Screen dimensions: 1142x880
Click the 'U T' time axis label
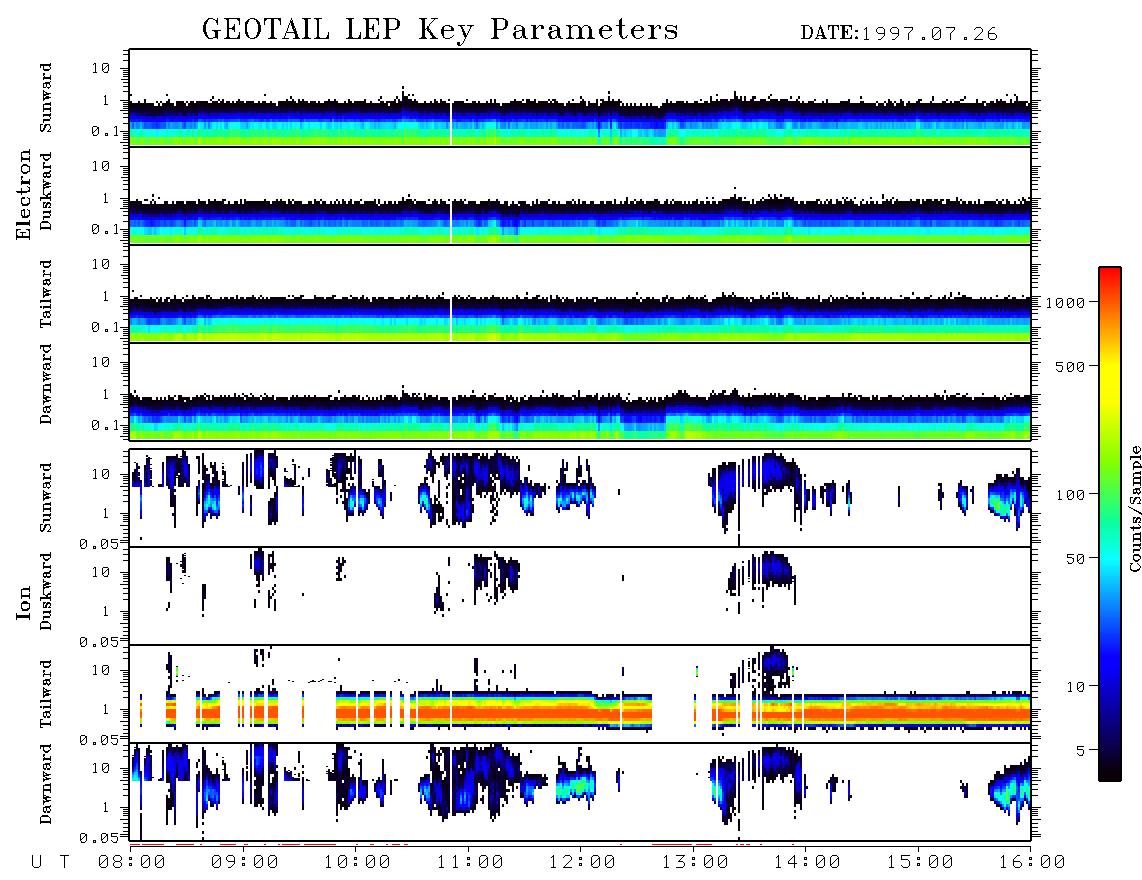50,863
